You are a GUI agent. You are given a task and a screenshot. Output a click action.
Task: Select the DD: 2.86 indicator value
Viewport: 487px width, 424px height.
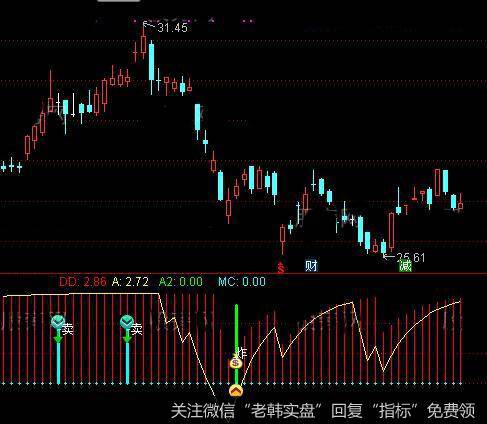click(x=83, y=282)
